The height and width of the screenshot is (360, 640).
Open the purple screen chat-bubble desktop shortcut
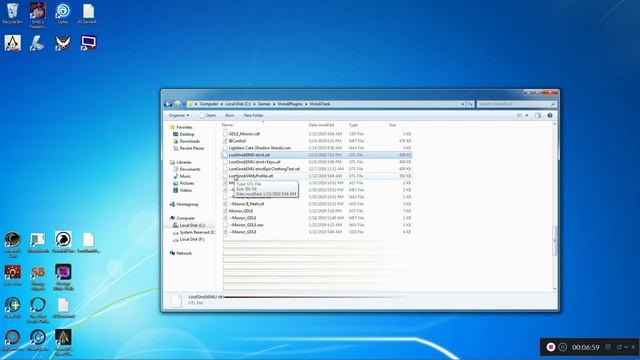click(x=88, y=43)
